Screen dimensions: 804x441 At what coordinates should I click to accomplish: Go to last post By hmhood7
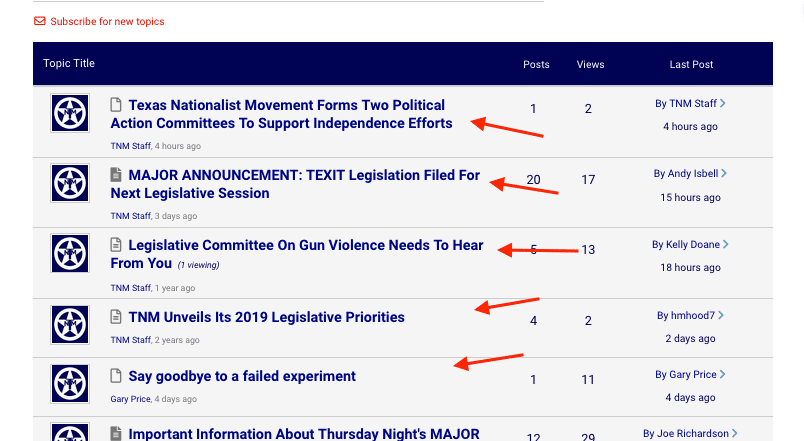coord(686,315)
